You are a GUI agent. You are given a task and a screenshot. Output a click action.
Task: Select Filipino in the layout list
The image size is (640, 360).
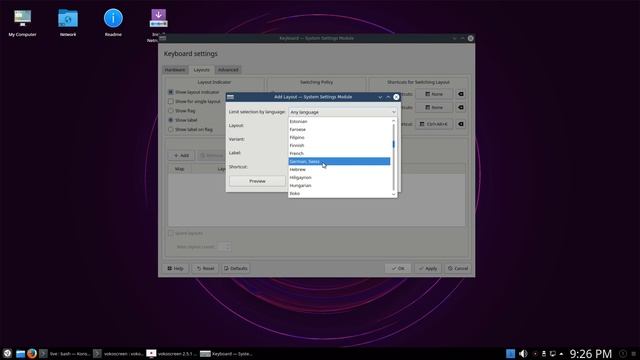click(339, 138)
